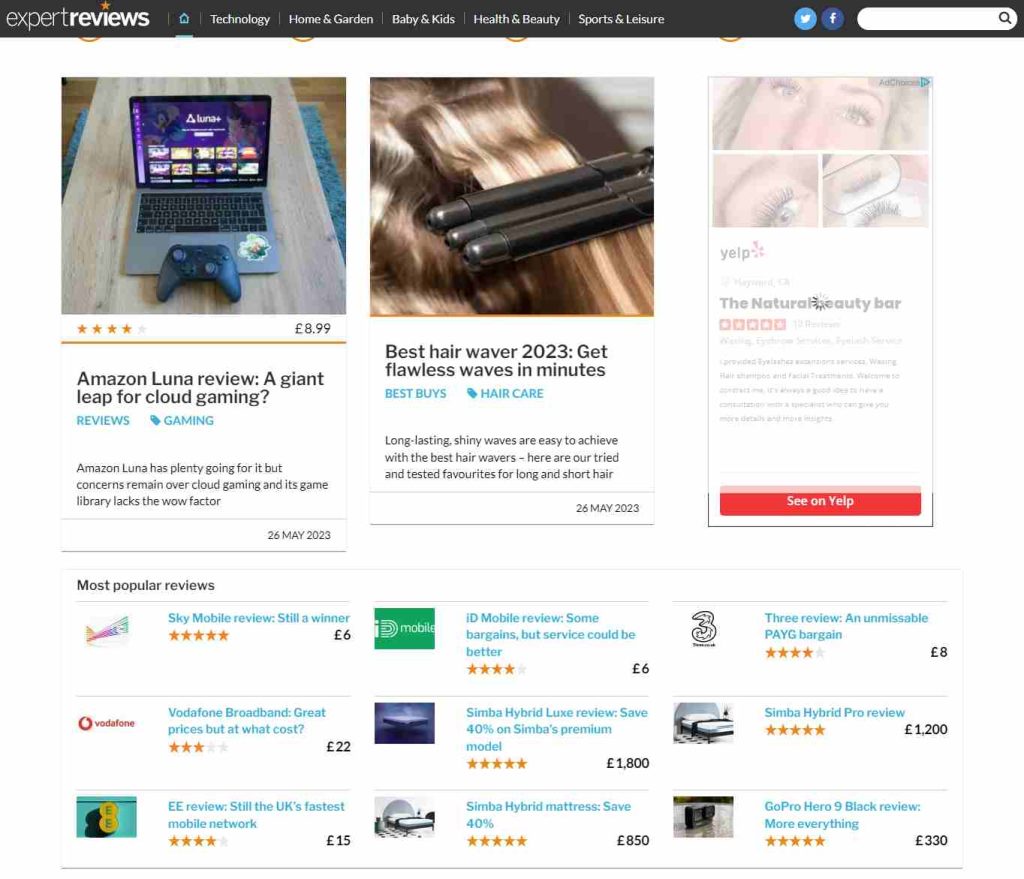Click the Simba Hybrid Pro £1,200 price
The width and height of the screenshot is (1024, 879).
(x=925, y=729)
